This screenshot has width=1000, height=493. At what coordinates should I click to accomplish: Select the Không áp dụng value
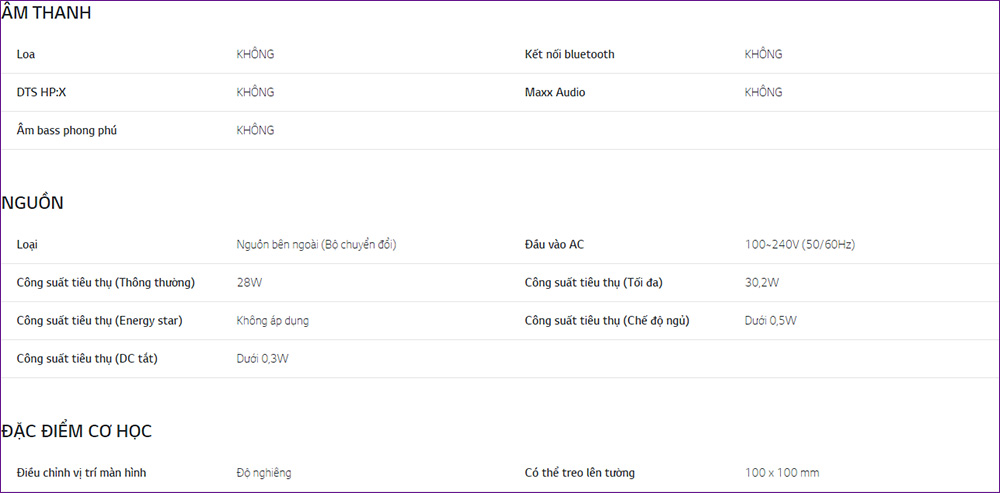coord(272,321)
